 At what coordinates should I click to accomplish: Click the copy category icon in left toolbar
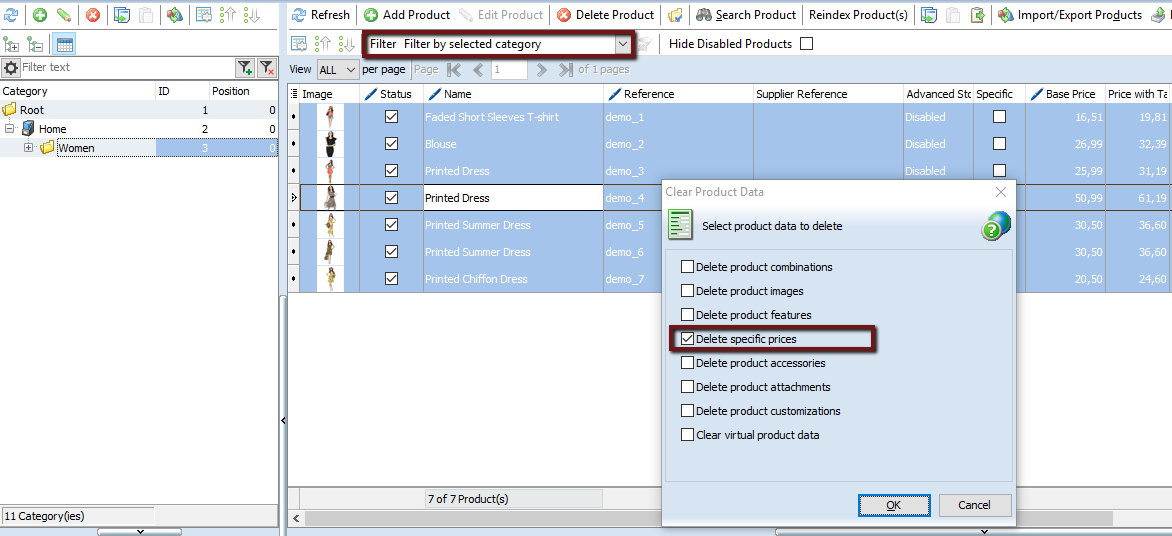click(123, 14)
